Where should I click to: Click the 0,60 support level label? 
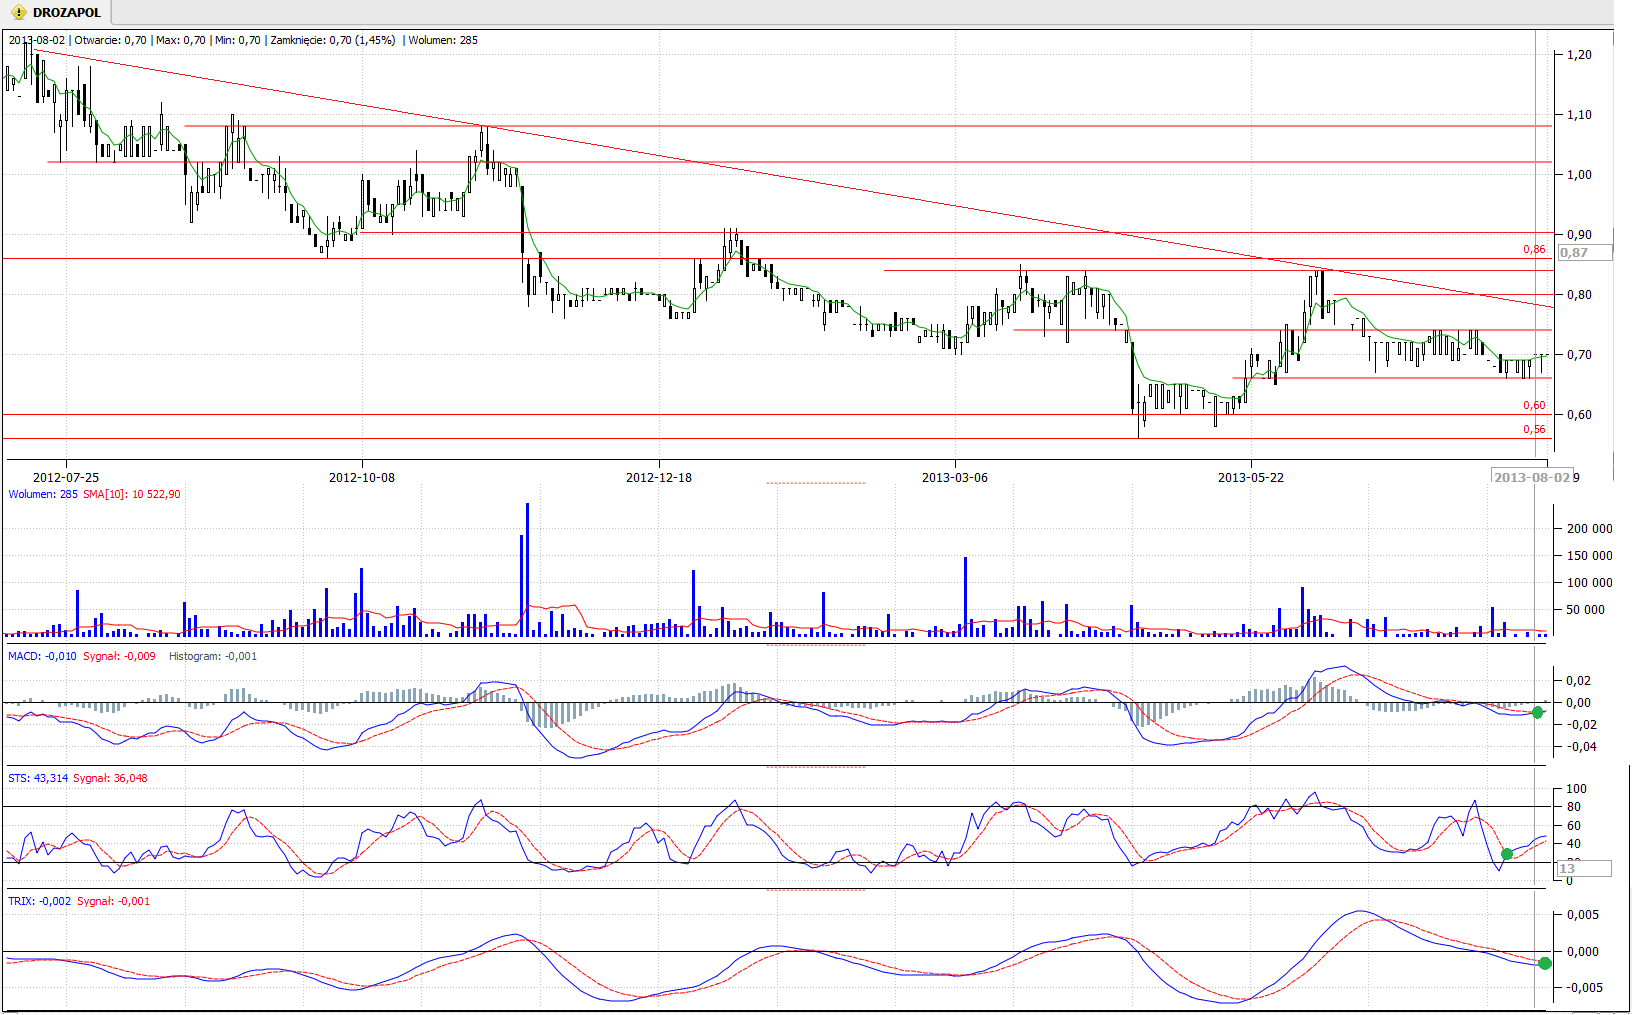pos(1534,405)
